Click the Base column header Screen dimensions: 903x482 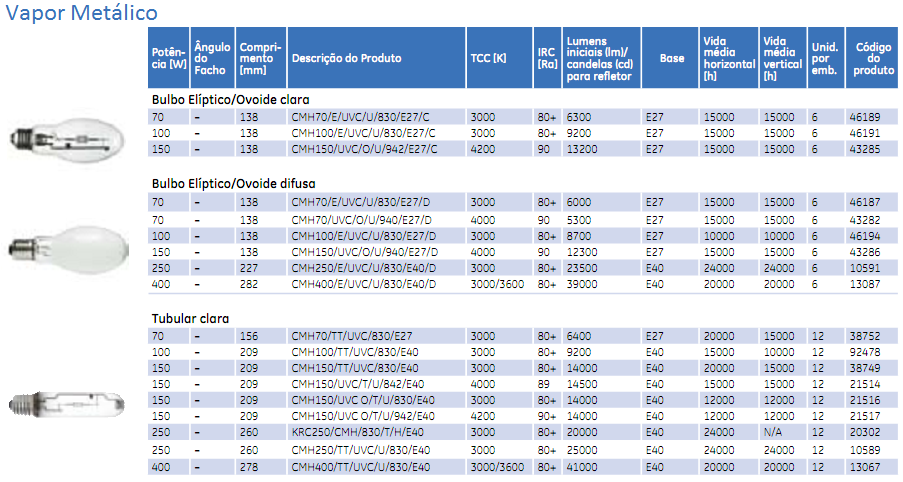point(670,58)
